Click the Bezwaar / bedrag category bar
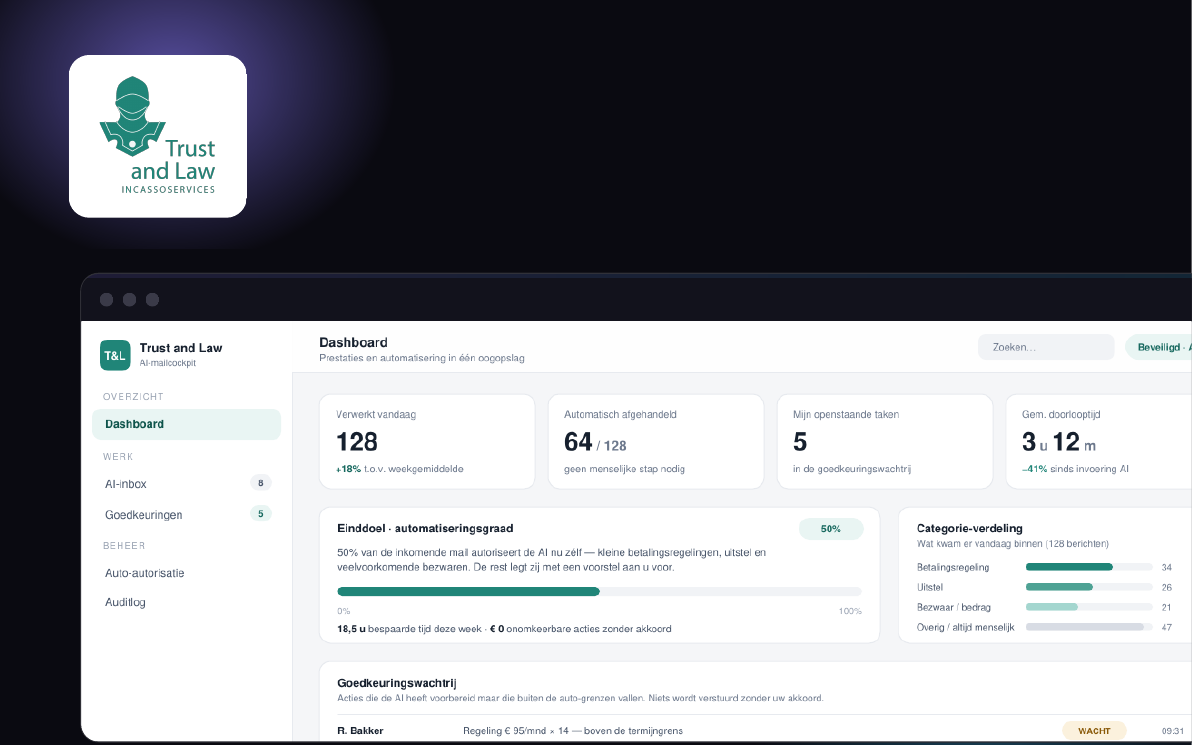The width and height of the screenshot is (1192, 745). click(x=1089, y=607)
